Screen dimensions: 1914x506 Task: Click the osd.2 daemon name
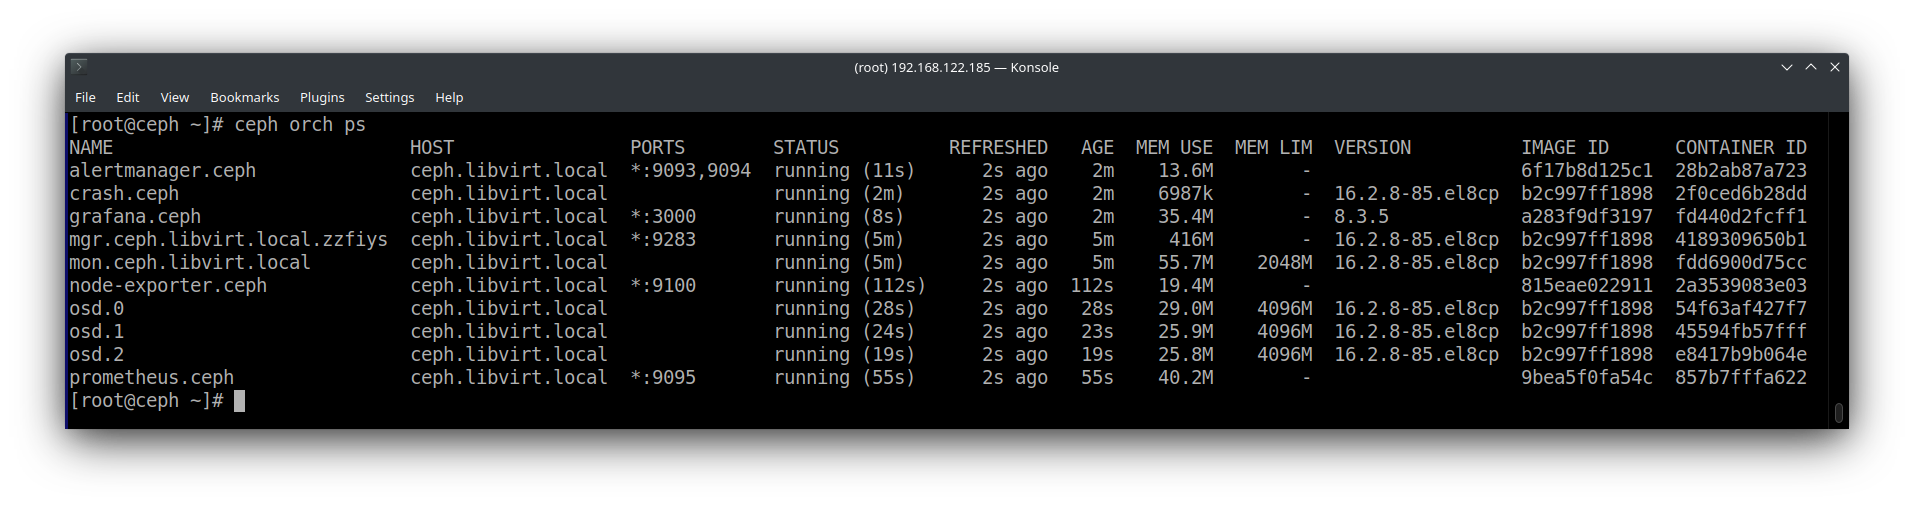(x=97, y=355)
